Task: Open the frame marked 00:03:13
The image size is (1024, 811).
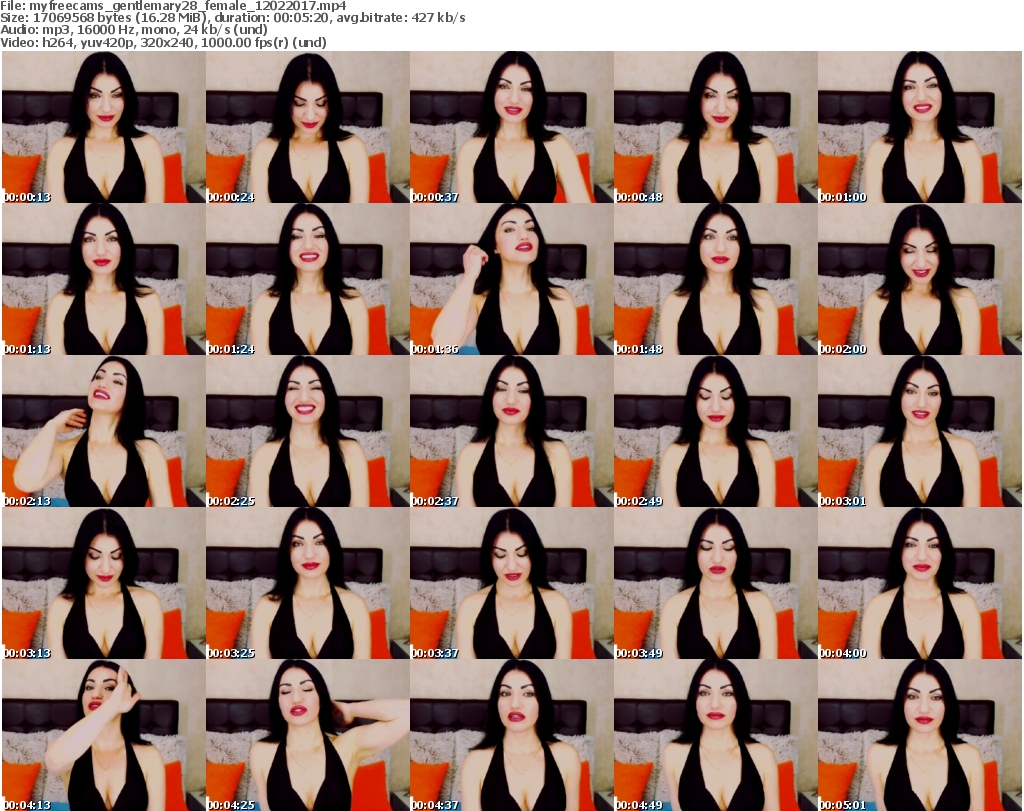Action: pyautogui.click(x=104, y=583)
